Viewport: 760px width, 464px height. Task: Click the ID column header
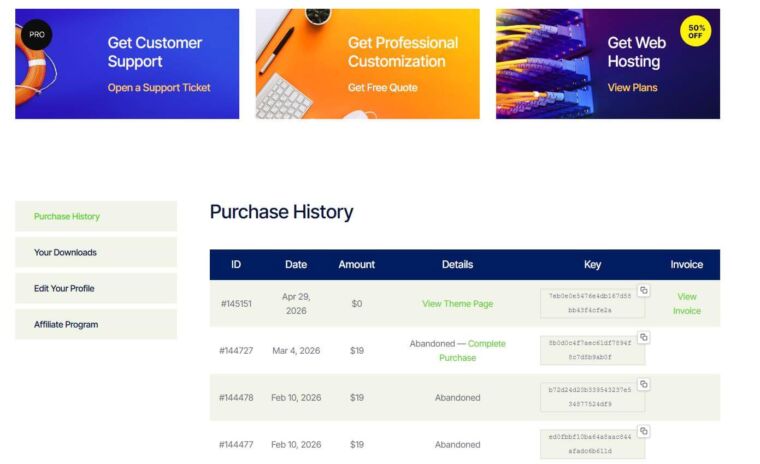236,264
